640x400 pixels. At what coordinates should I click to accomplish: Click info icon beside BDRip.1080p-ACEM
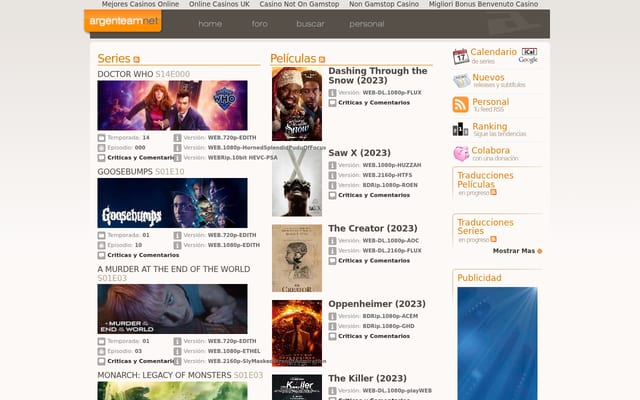pos(332,316)
